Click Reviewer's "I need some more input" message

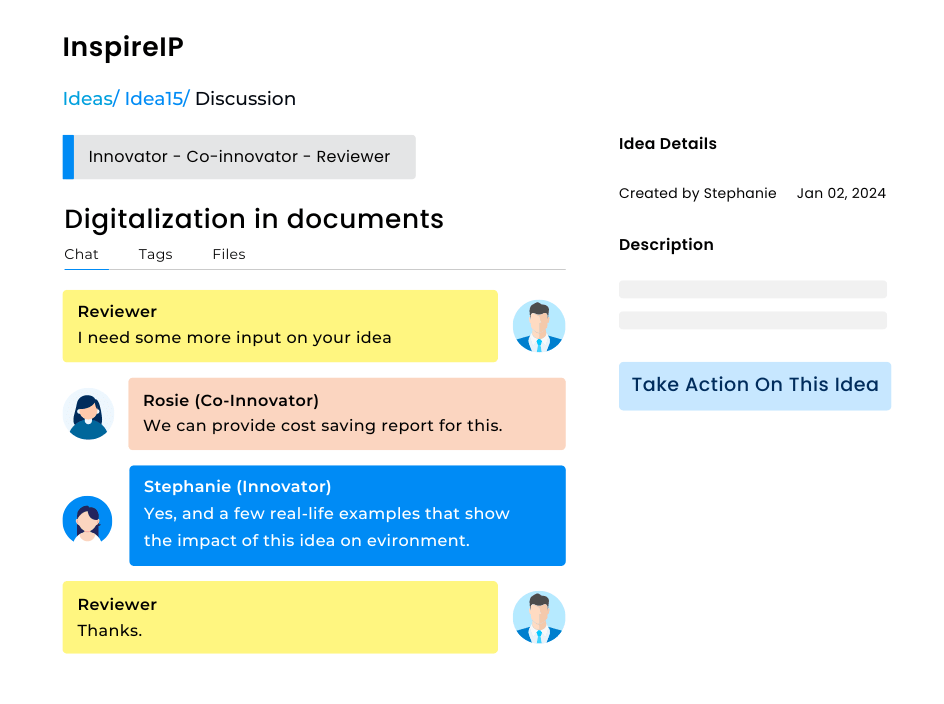tap(280, 326)
